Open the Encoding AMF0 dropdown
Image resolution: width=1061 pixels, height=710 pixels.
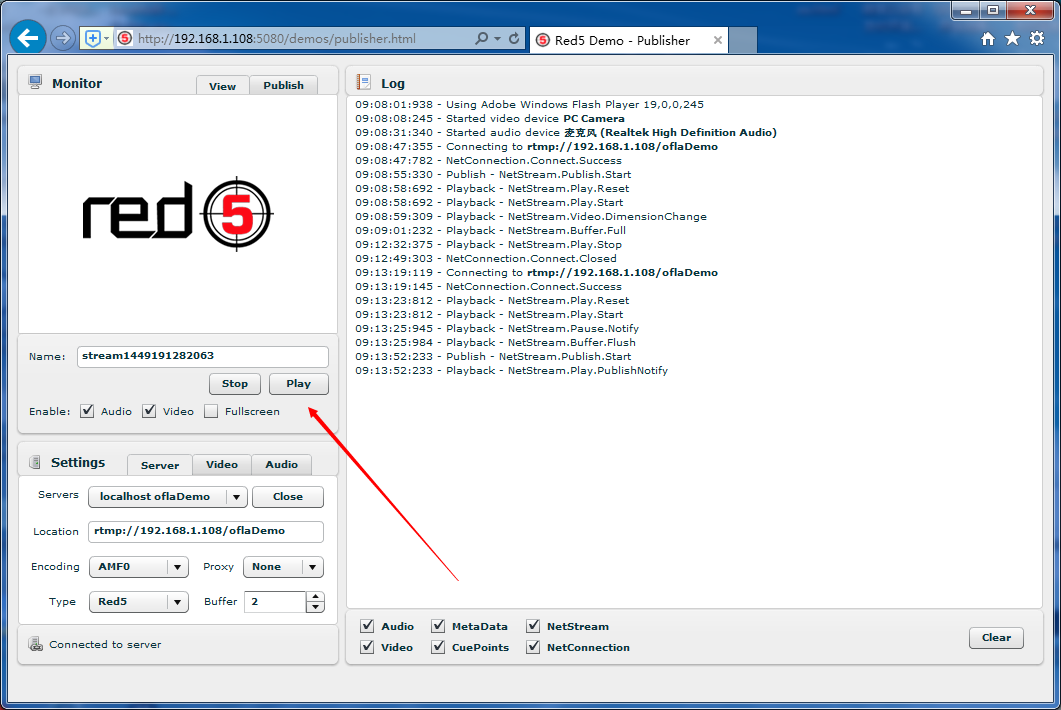[x=139, y=567]
